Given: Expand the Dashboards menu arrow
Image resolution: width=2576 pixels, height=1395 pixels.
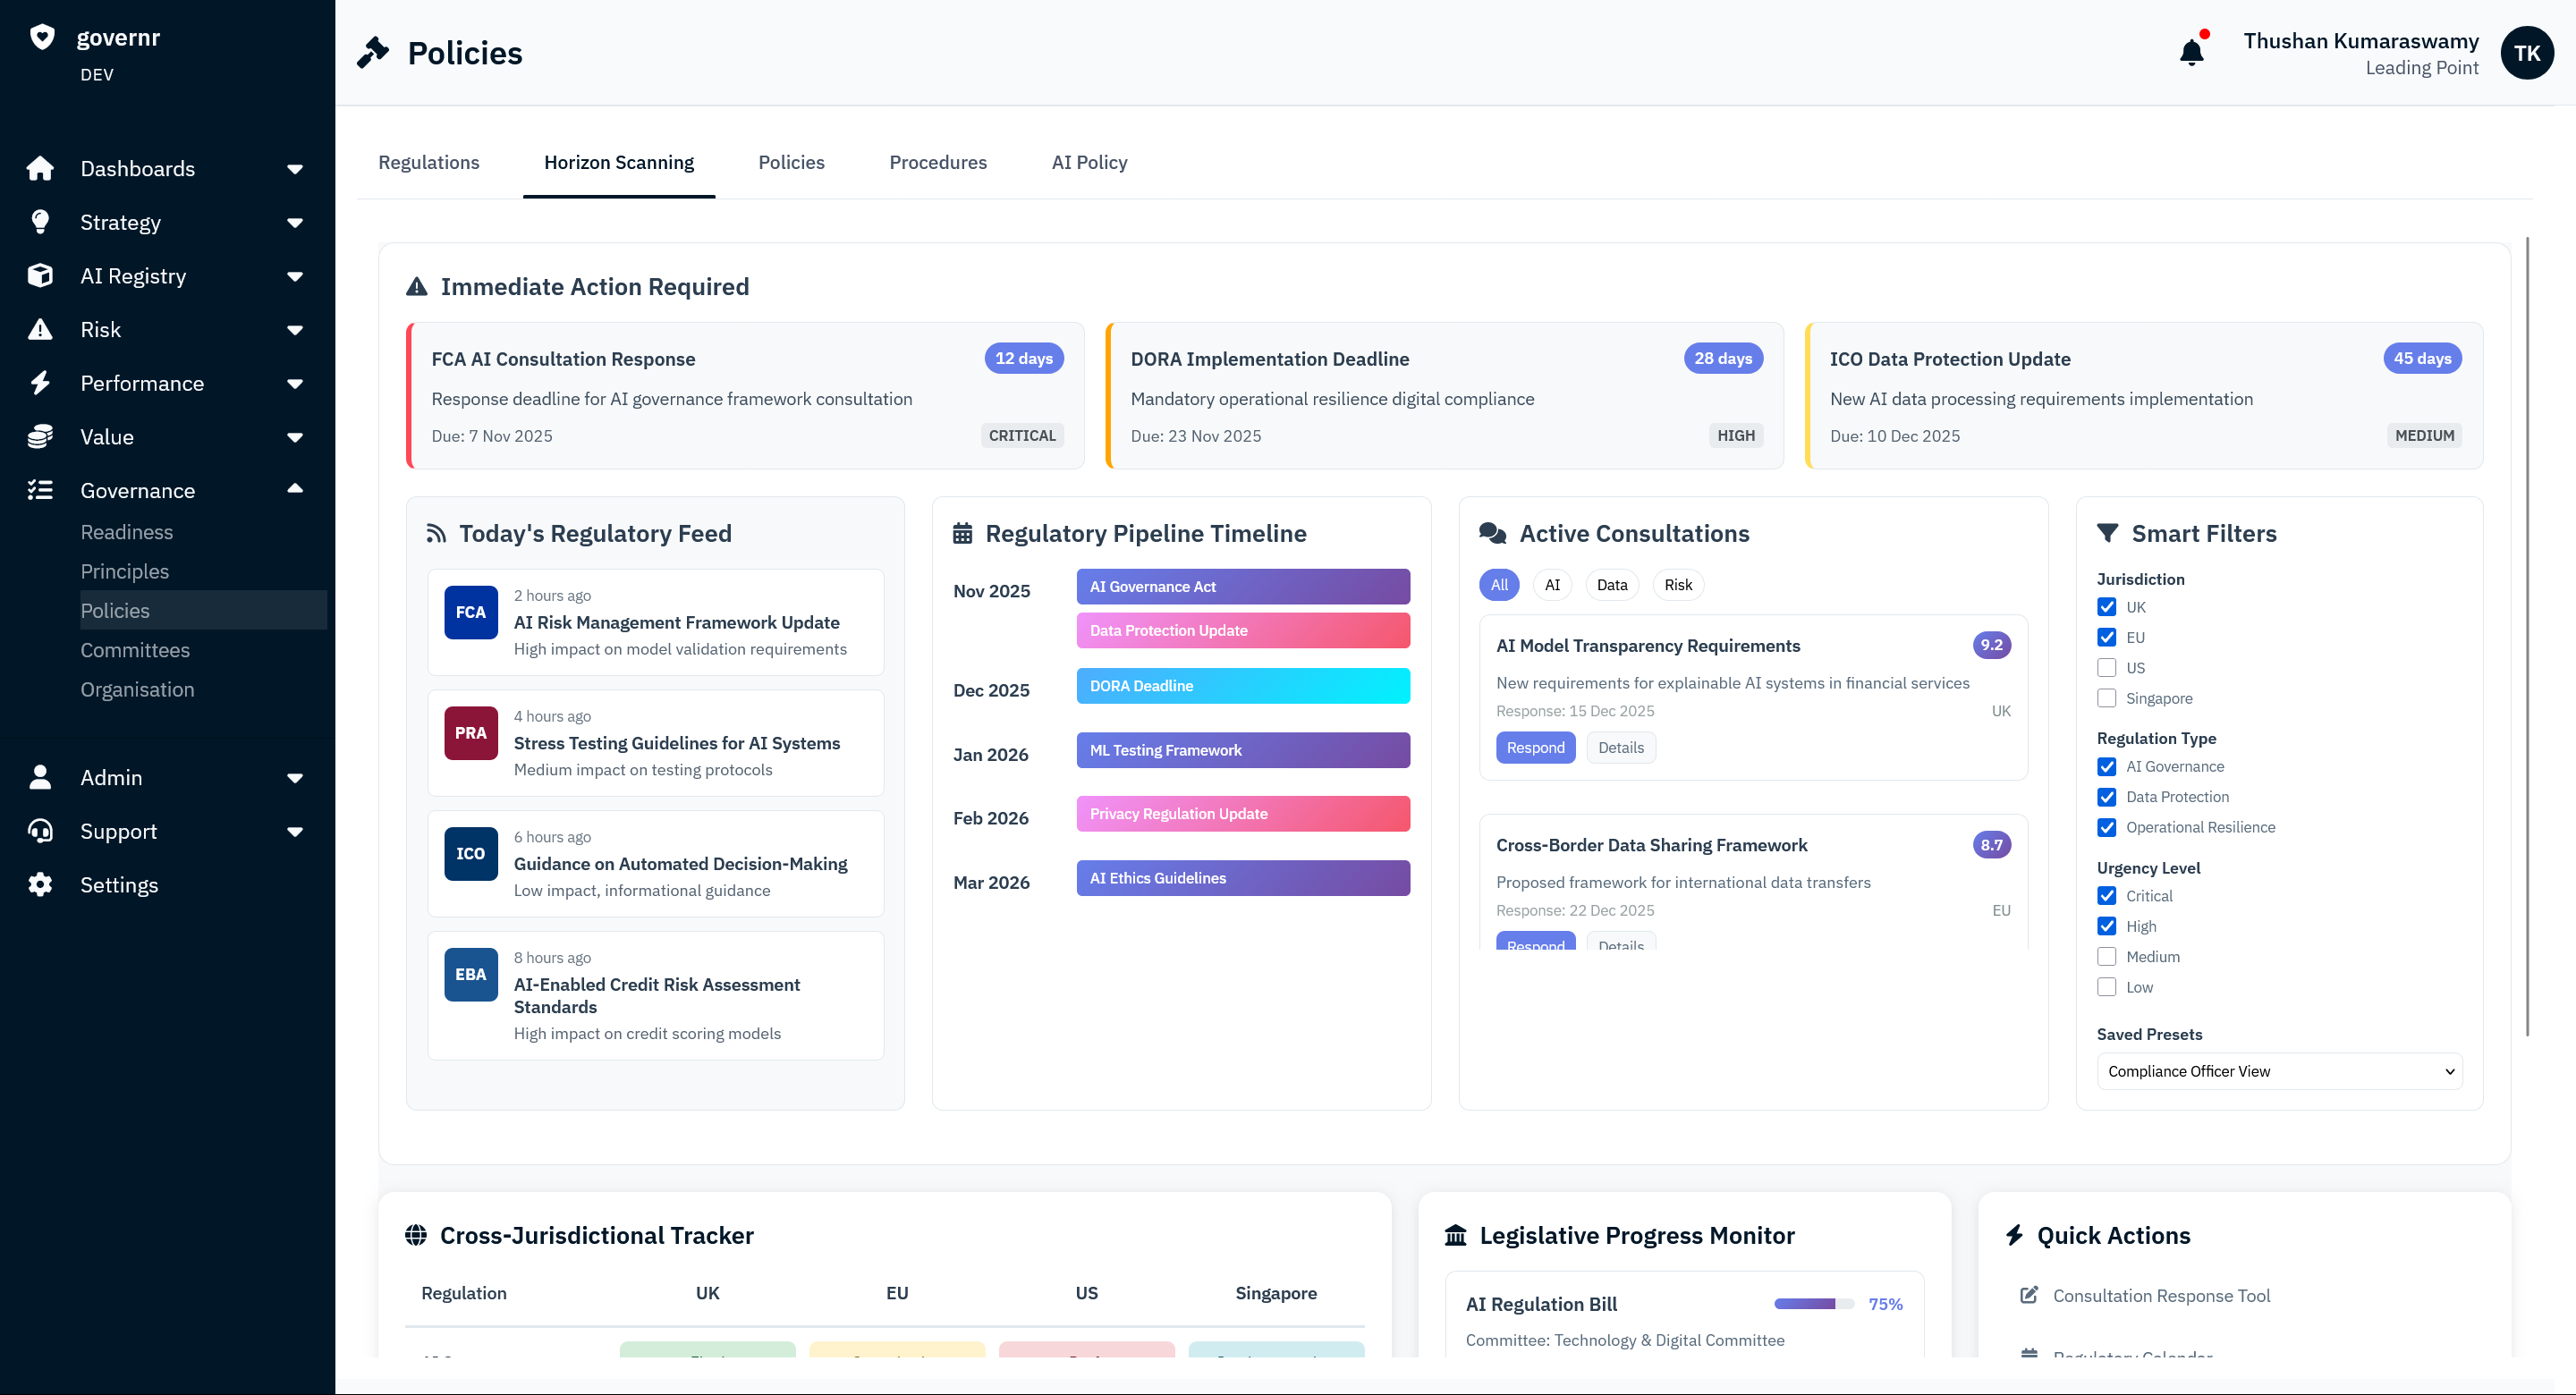Looking at the screenshot, I should [x=295, y=169].
